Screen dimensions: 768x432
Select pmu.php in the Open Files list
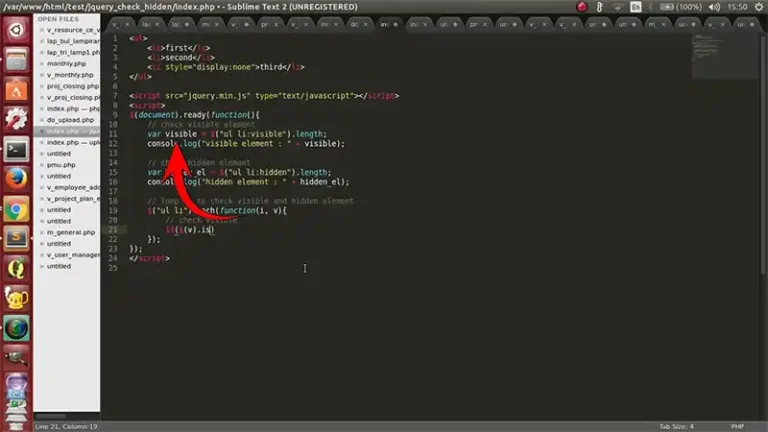click(x=61, y=165)
